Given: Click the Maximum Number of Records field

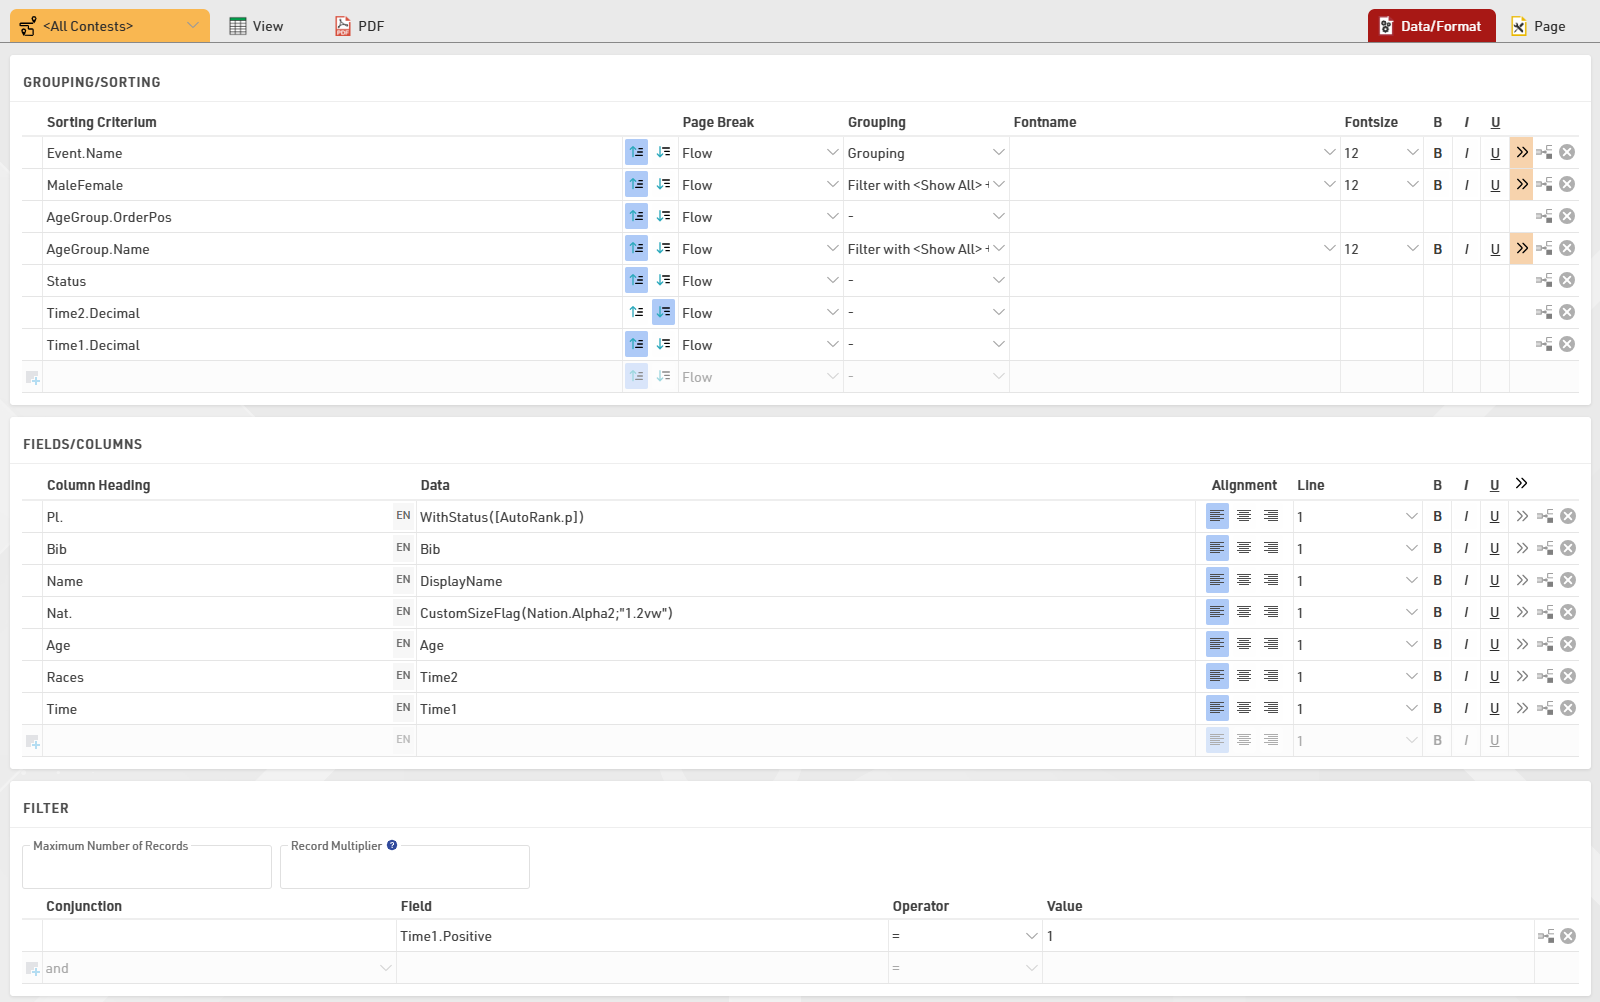Looking at the screenshot, I should pyautogui.click(x=147, y=869).
